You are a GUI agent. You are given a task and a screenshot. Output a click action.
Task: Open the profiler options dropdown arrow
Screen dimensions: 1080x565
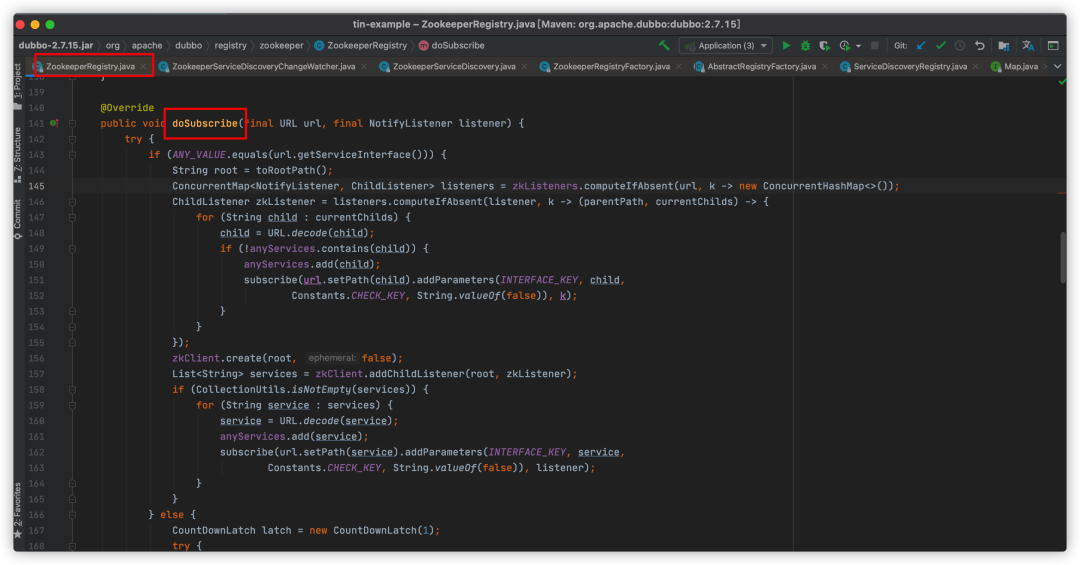tap(858, 46)
